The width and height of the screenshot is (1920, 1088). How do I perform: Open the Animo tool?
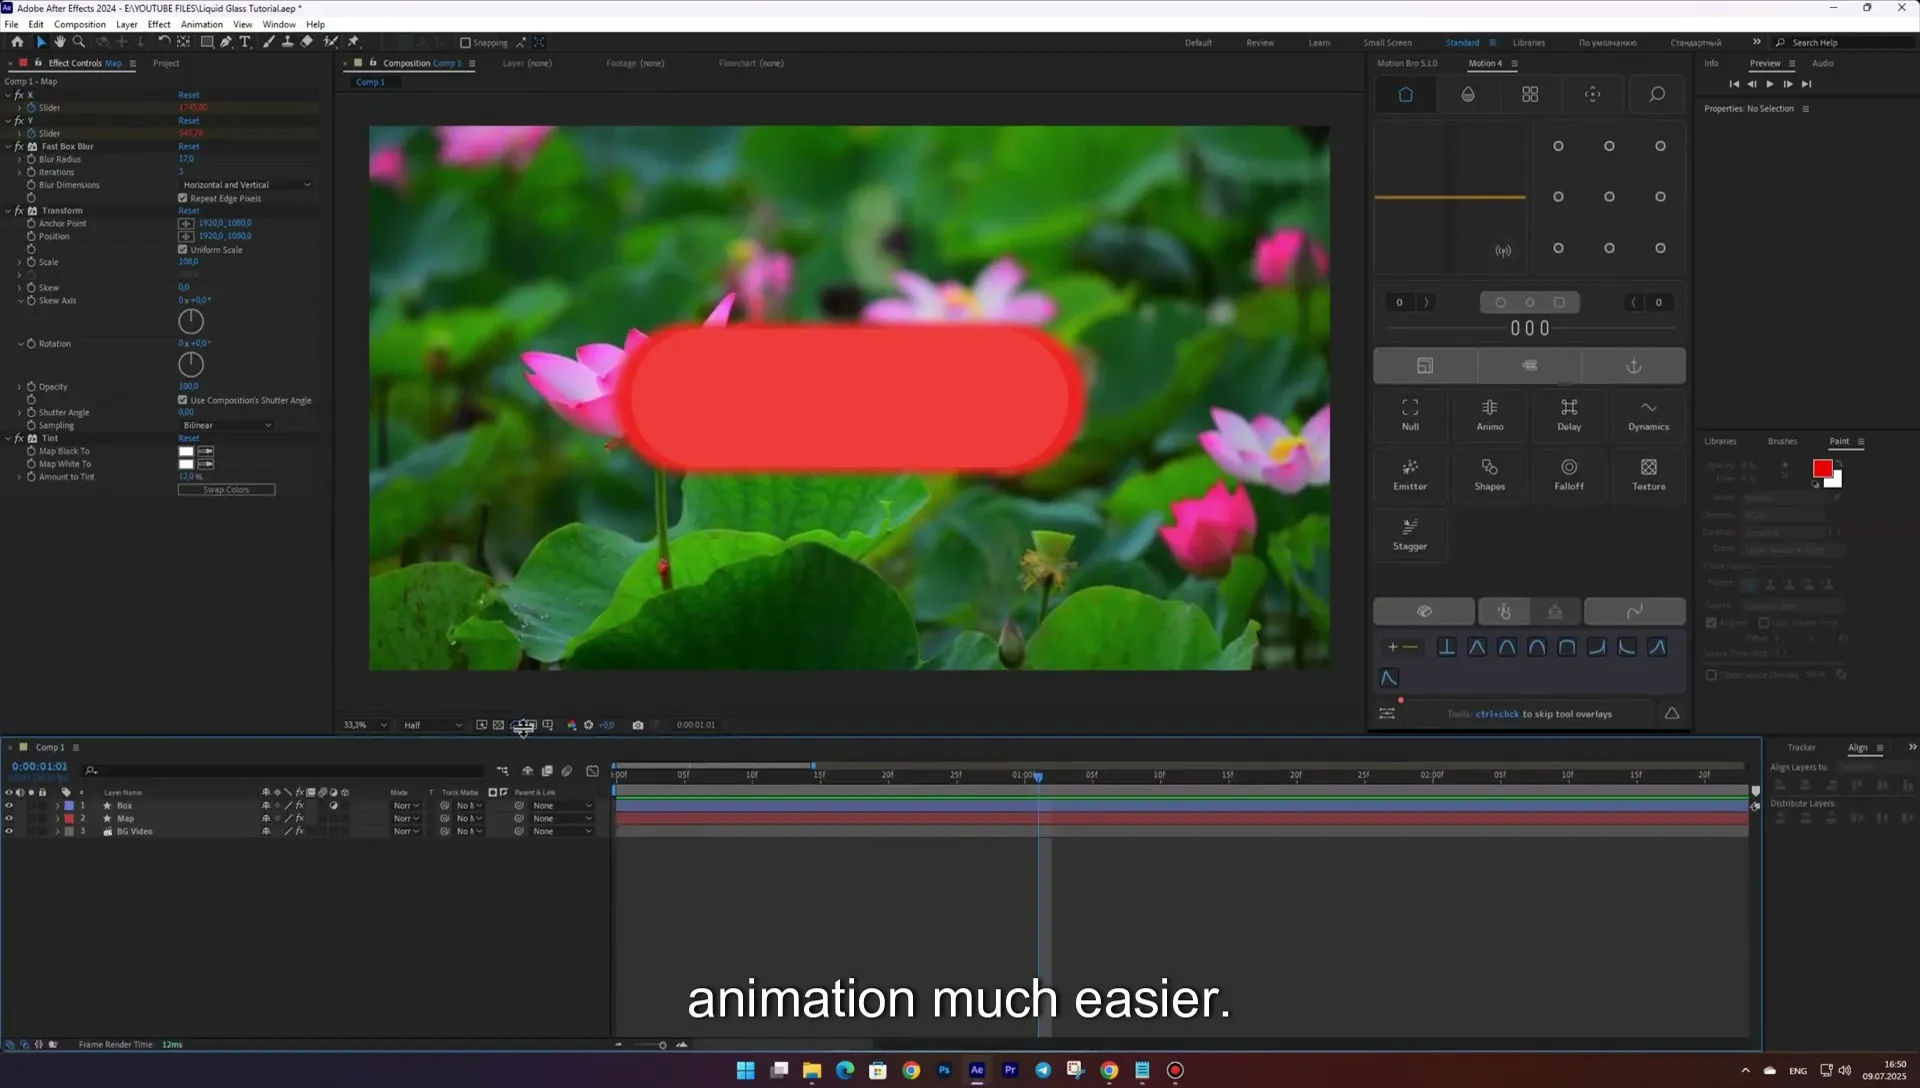(1489, 414)
